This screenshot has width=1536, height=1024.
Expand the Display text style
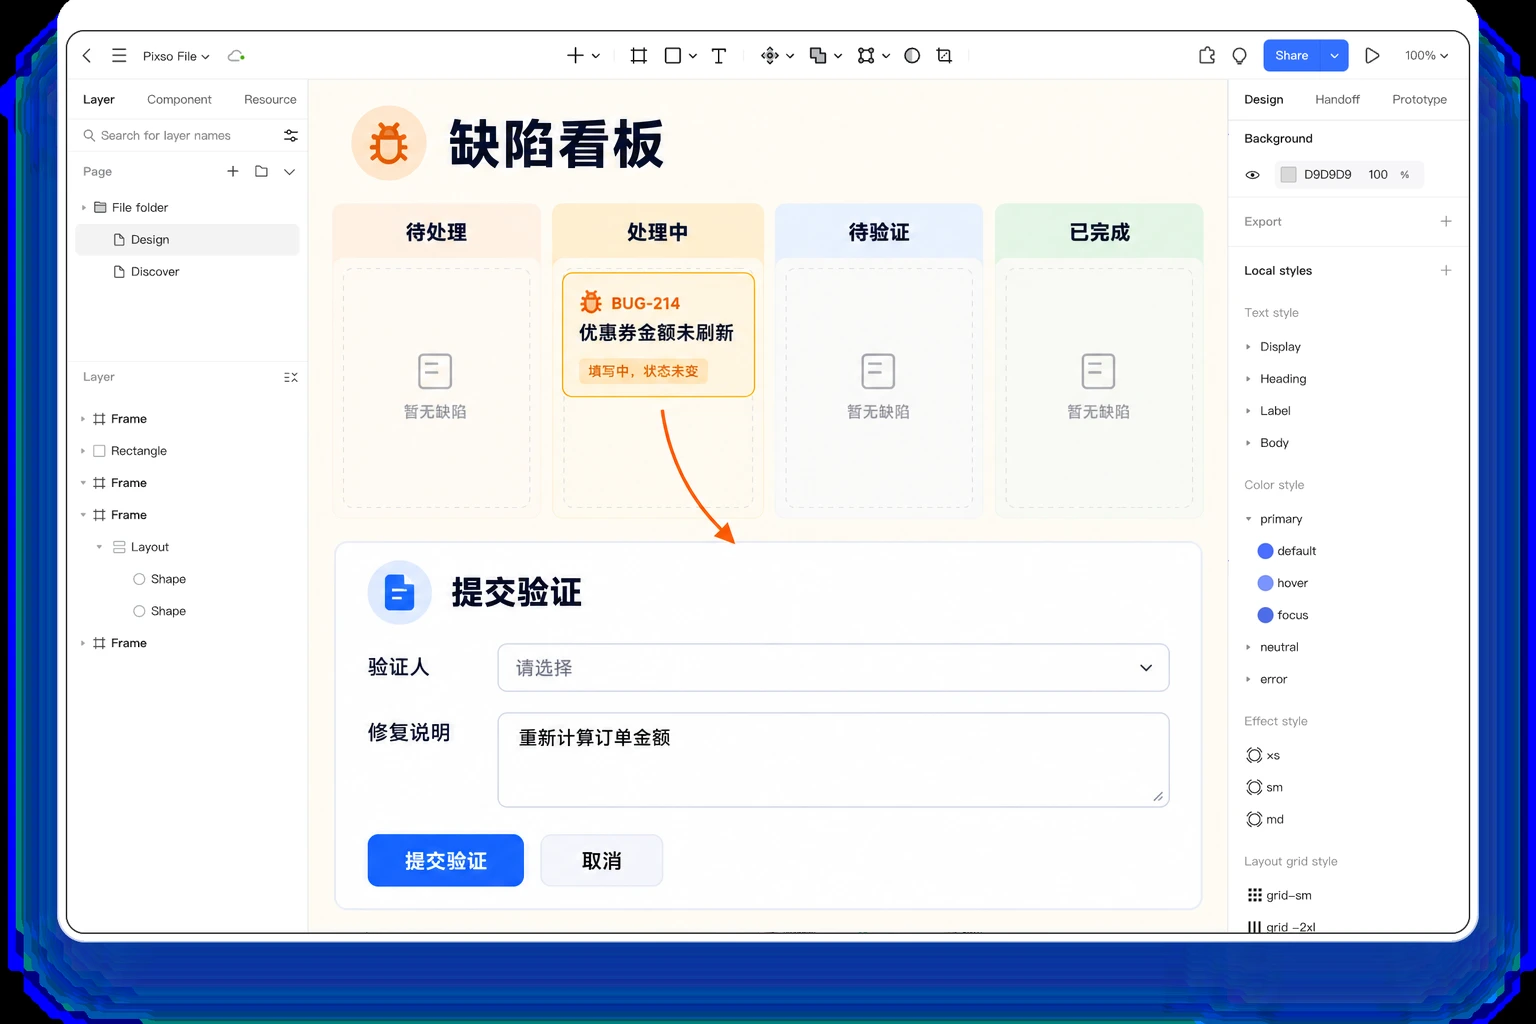pyautogui.click(x=1248, y=347)
